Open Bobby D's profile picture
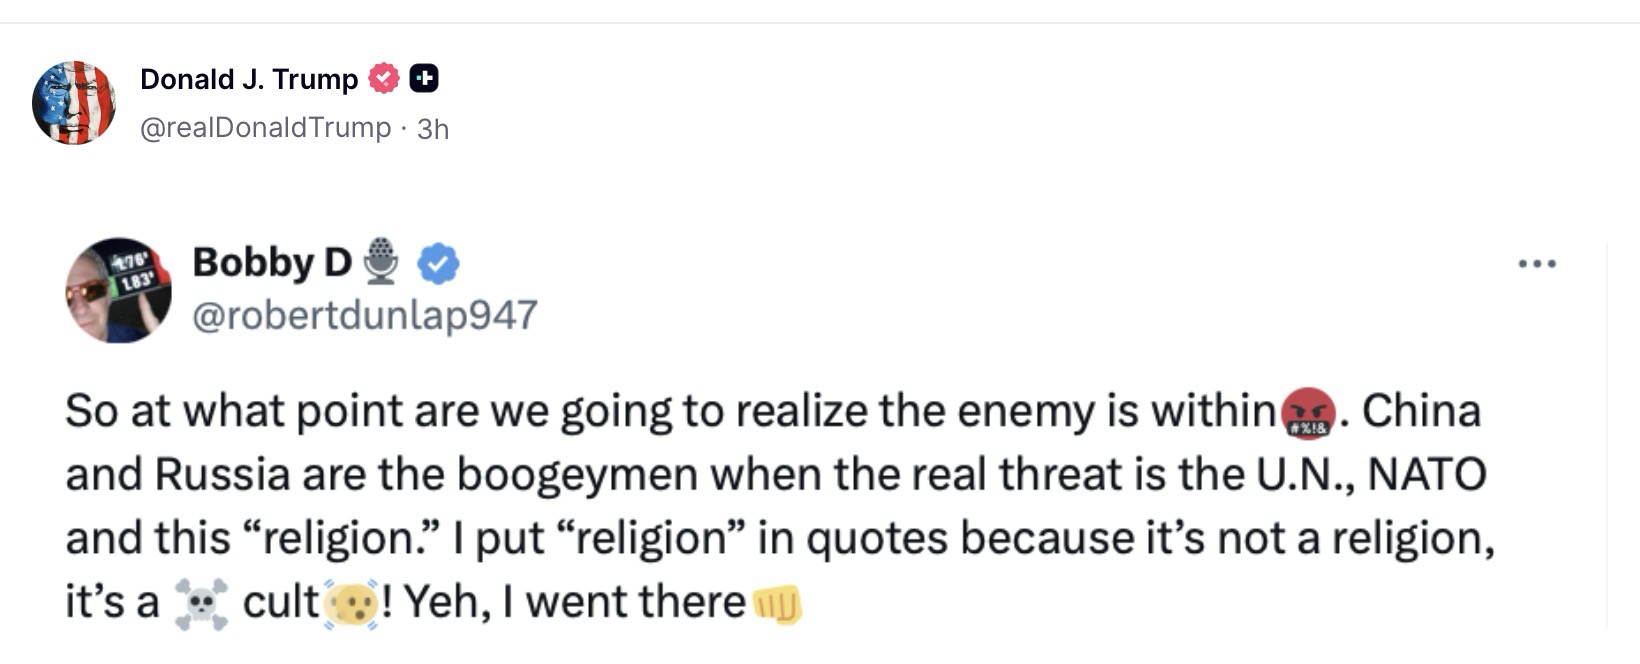Screen dimensions: 1640x664 coord(118,290)
